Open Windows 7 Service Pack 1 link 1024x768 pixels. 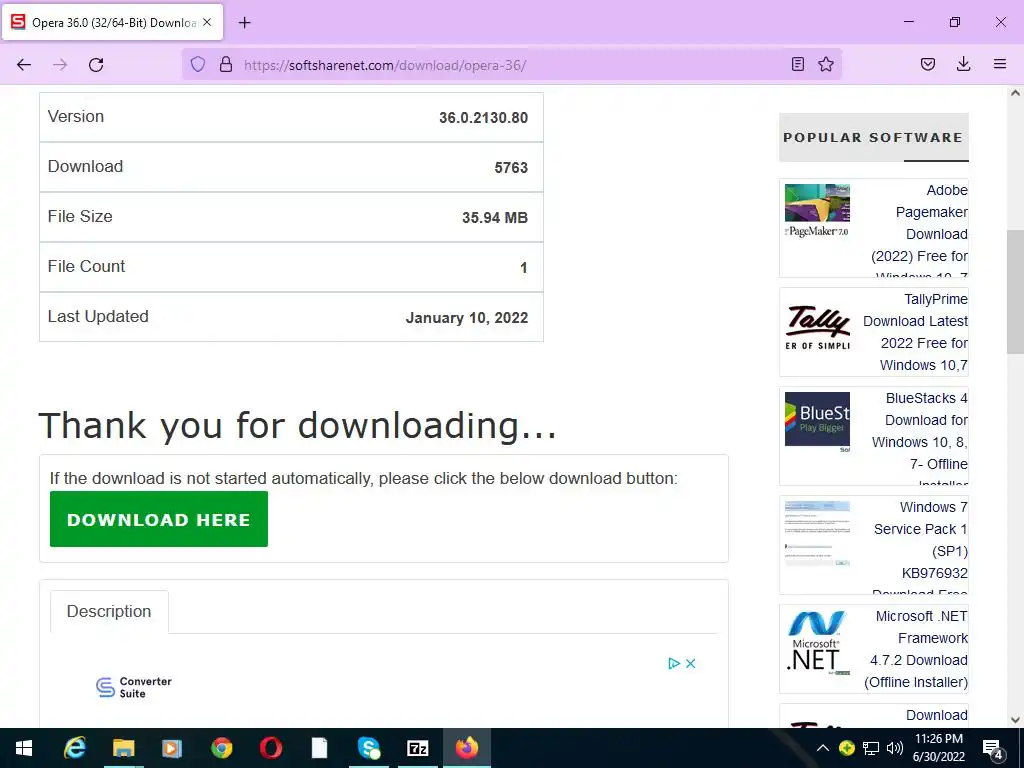click(920, 546)
